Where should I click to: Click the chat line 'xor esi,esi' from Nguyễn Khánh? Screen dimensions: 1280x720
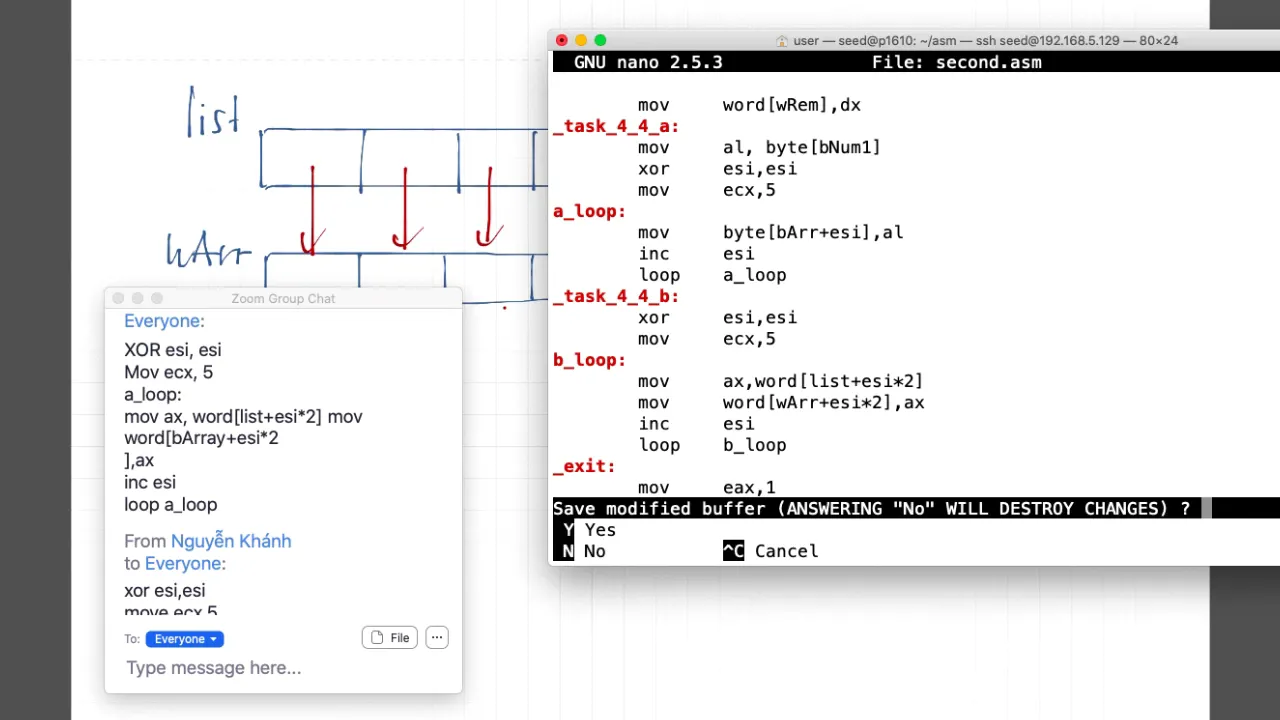165,591
